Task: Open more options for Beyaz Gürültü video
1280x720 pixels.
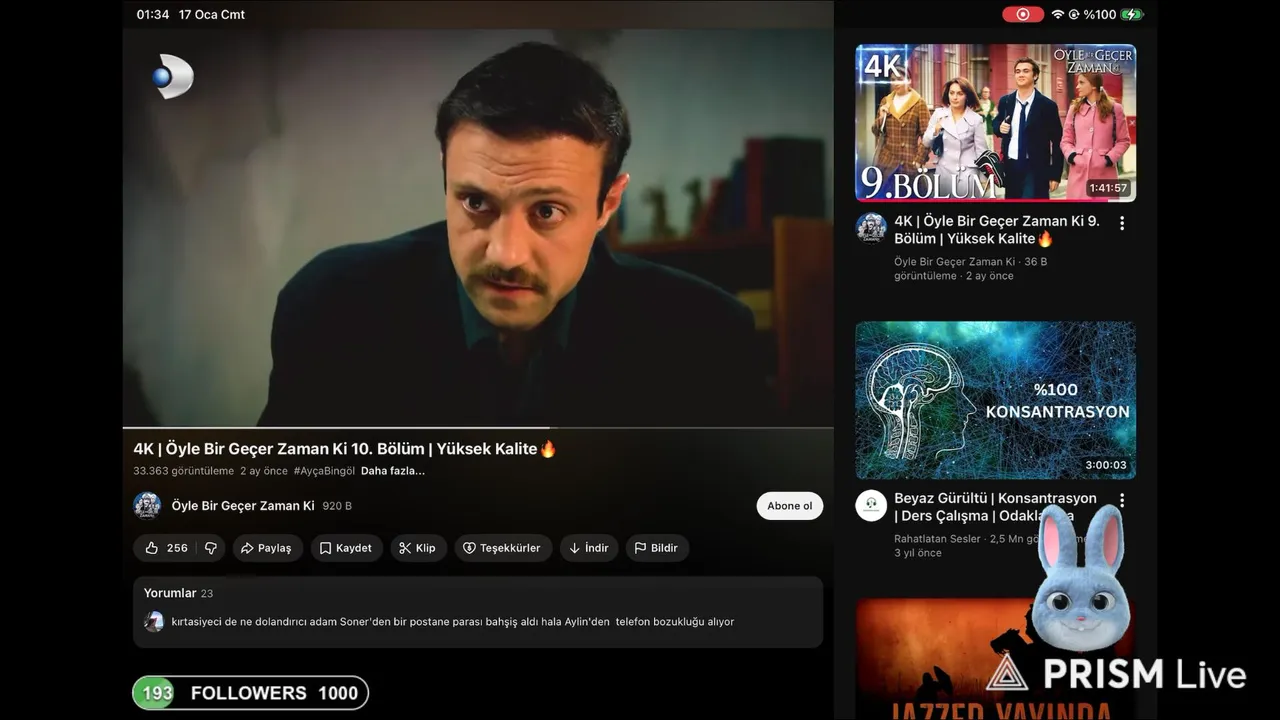Action: click(1122, 500)
